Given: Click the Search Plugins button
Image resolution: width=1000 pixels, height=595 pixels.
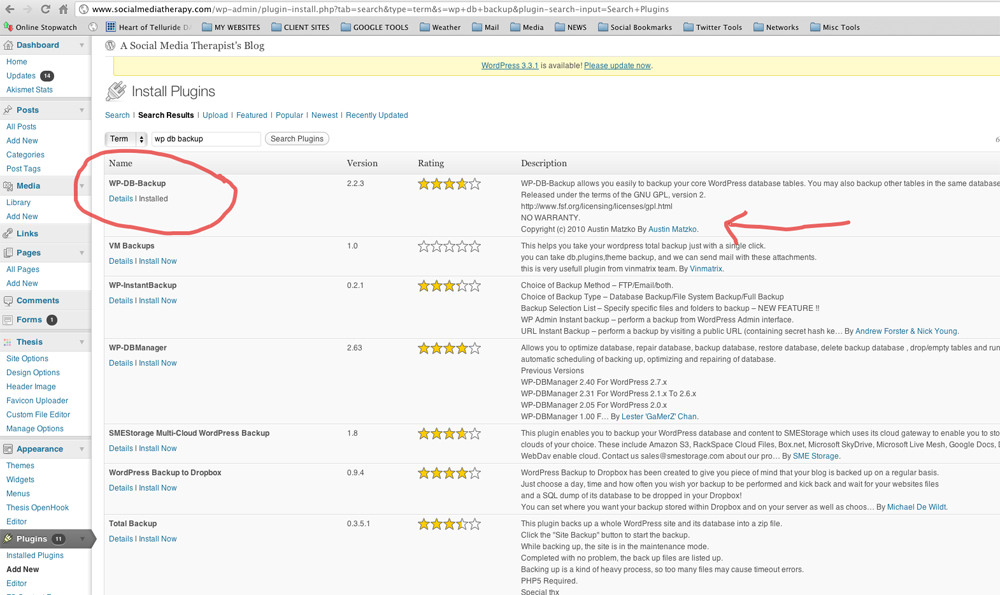Looking at the screenshot, I should (297, 139).
